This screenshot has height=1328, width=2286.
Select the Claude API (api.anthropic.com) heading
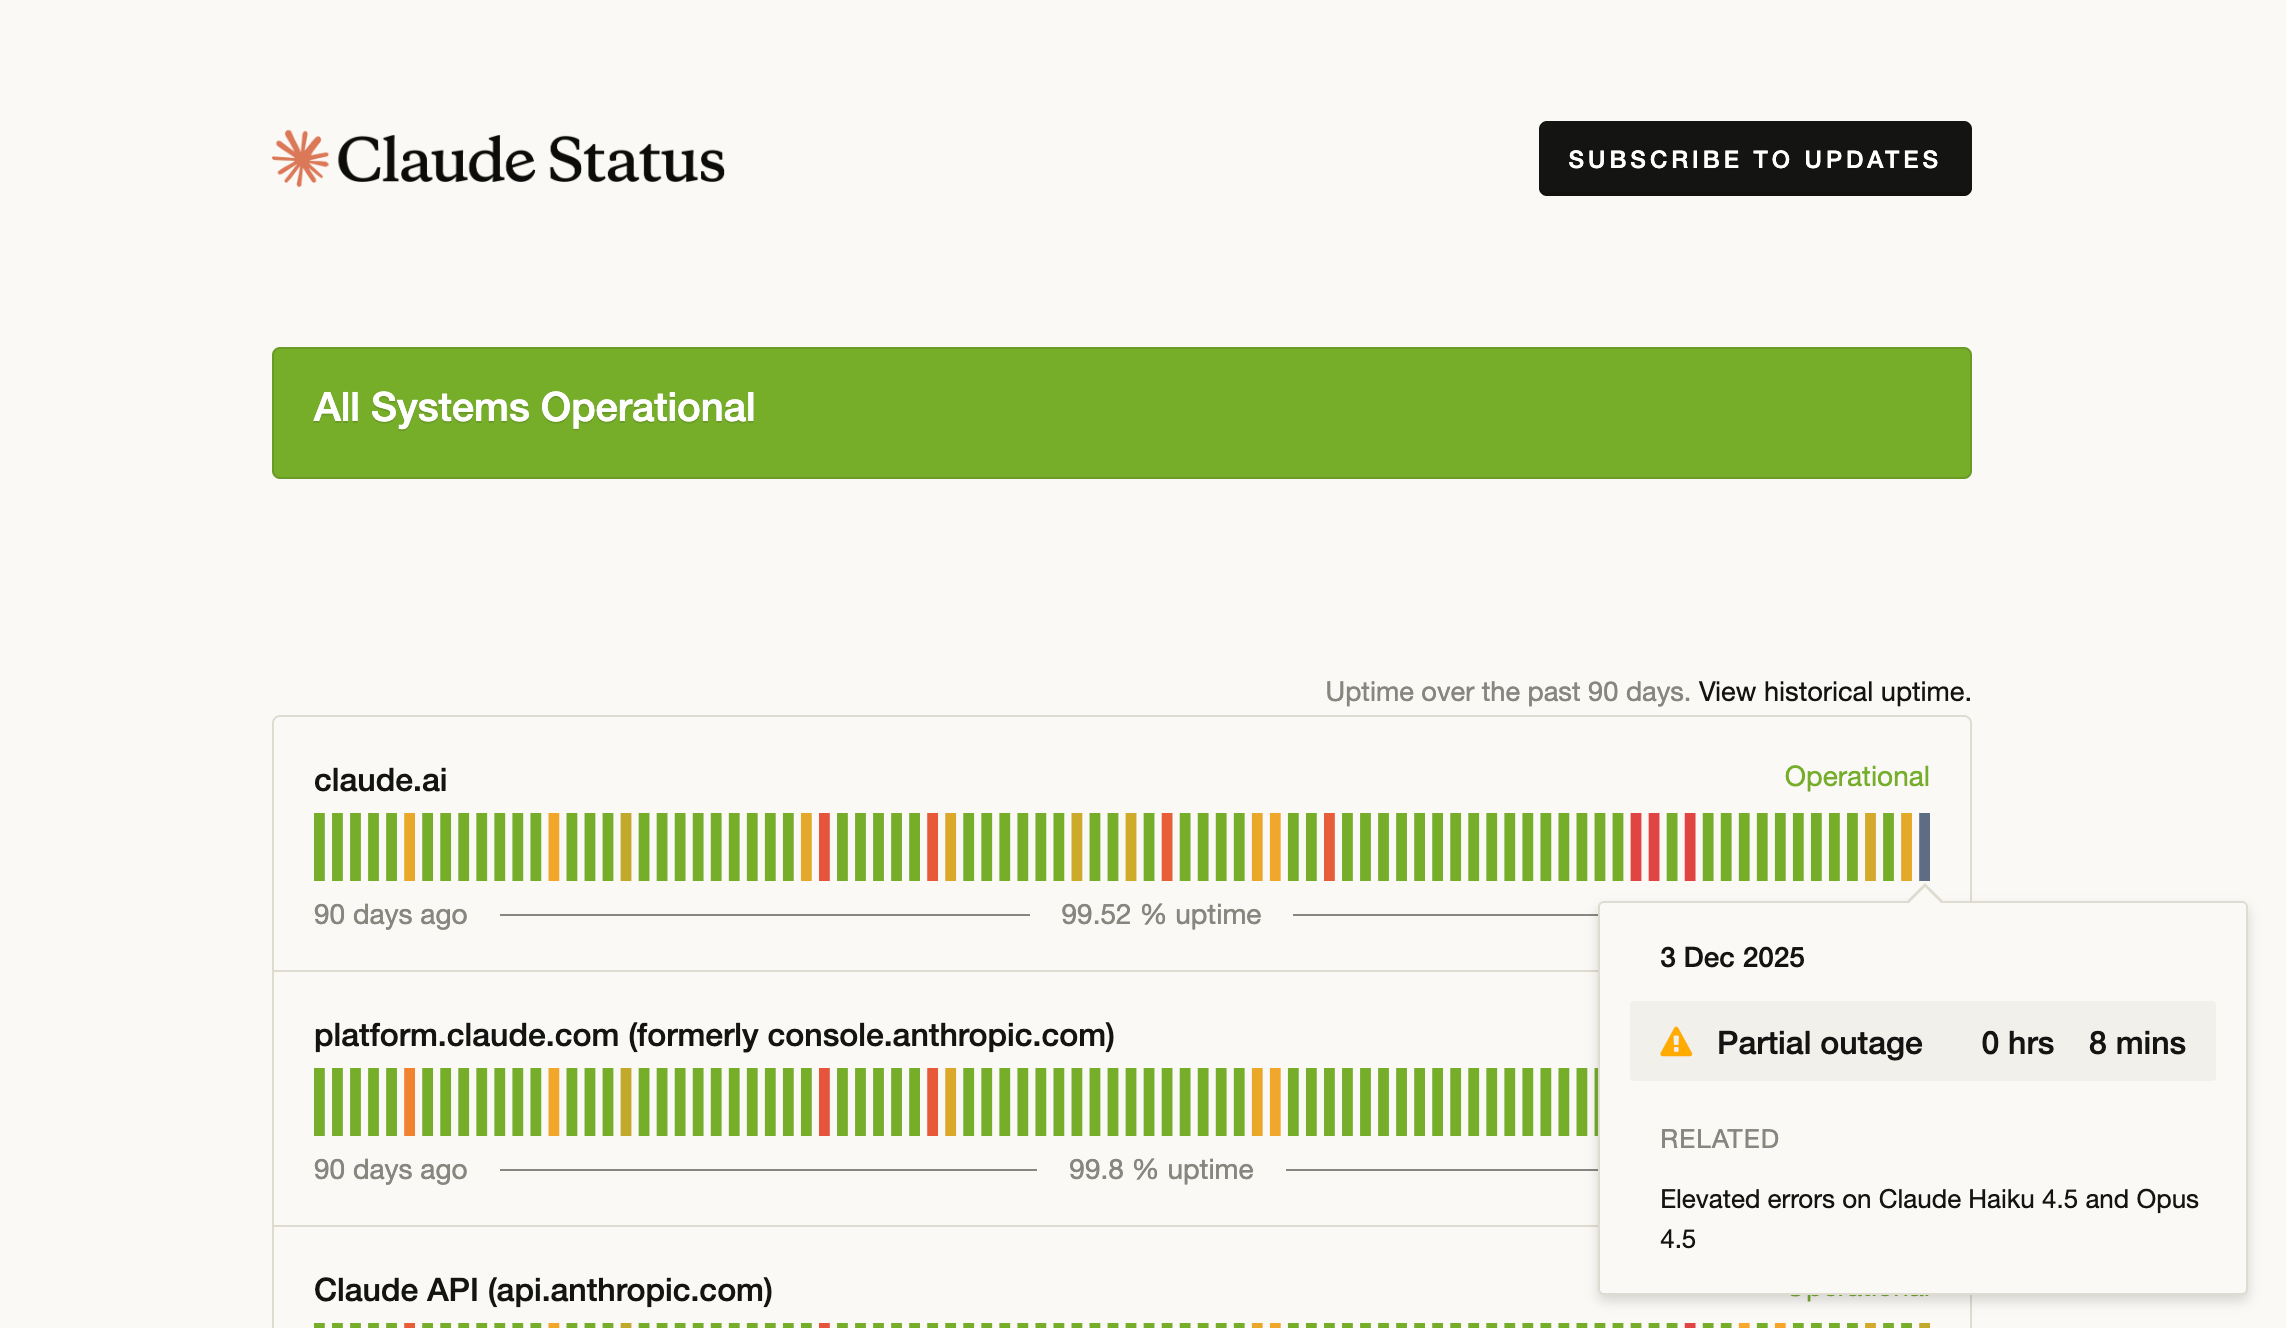[543, 1290]
